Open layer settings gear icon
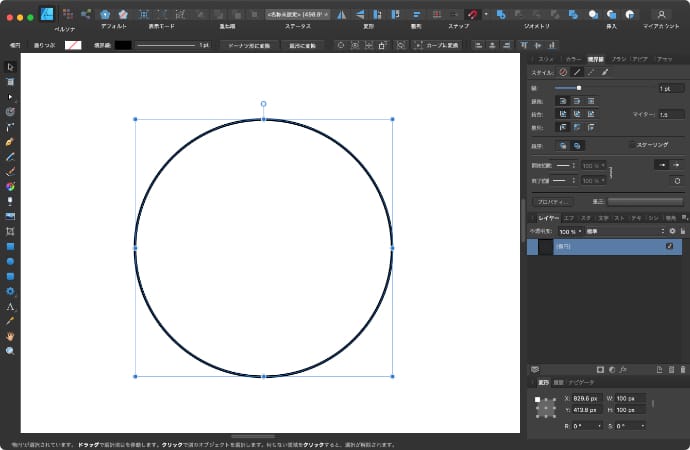The height and width of the screenshot is (450, 690). coord(672,230)
